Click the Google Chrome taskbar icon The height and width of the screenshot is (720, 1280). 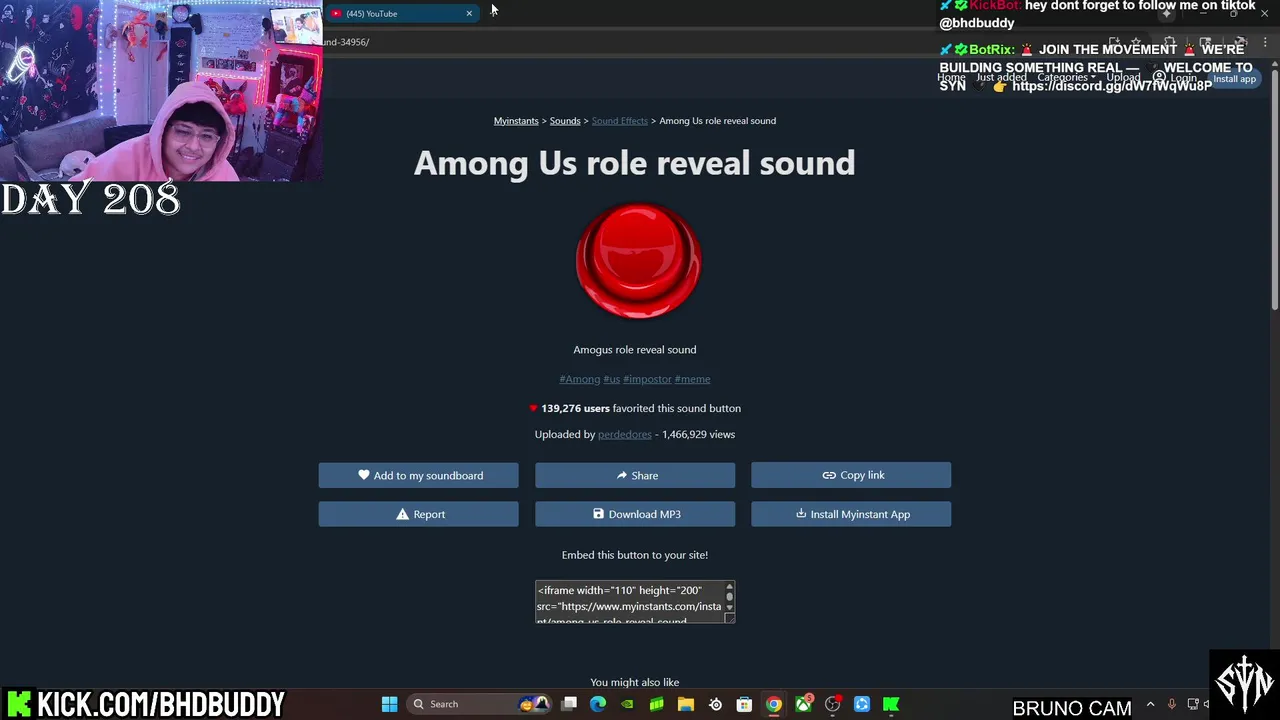774,704
